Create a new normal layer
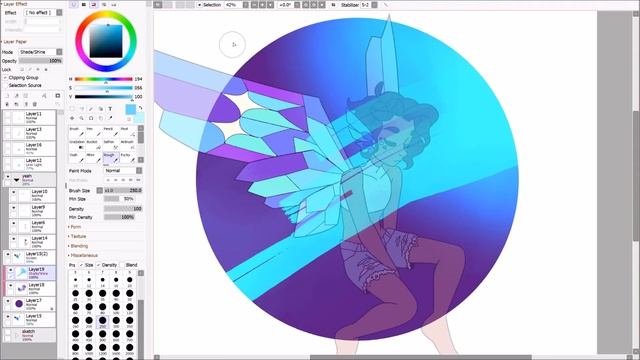The height and width of the screenshot is (360, 640). (x=7, y=96)
